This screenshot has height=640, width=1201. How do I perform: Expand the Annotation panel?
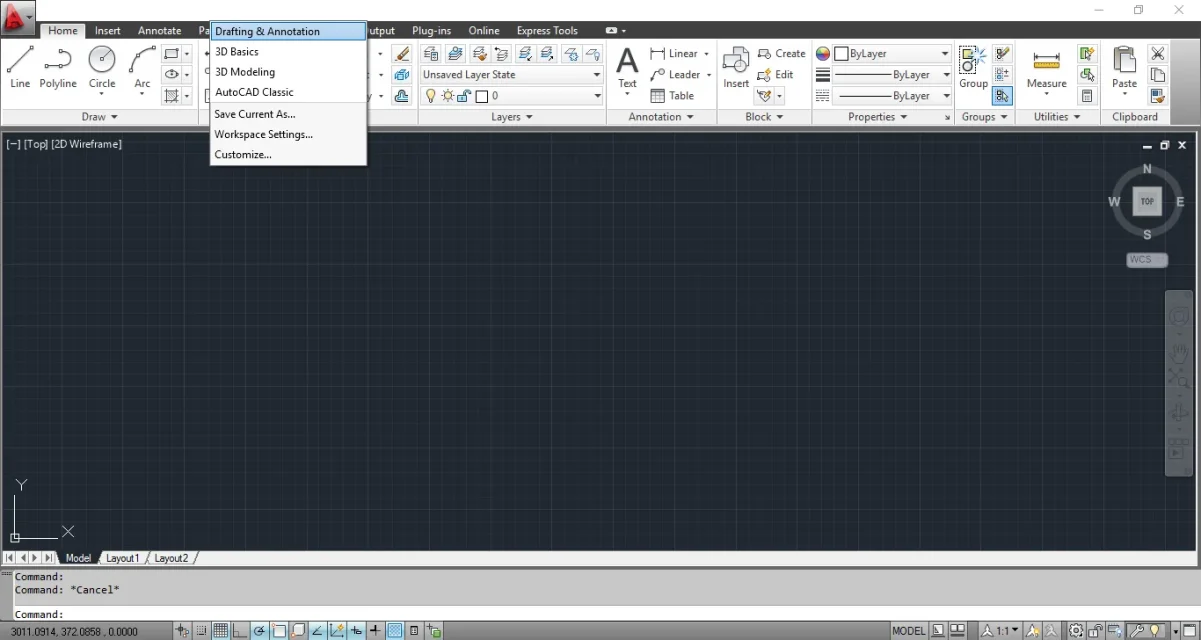tap(661, 117)
